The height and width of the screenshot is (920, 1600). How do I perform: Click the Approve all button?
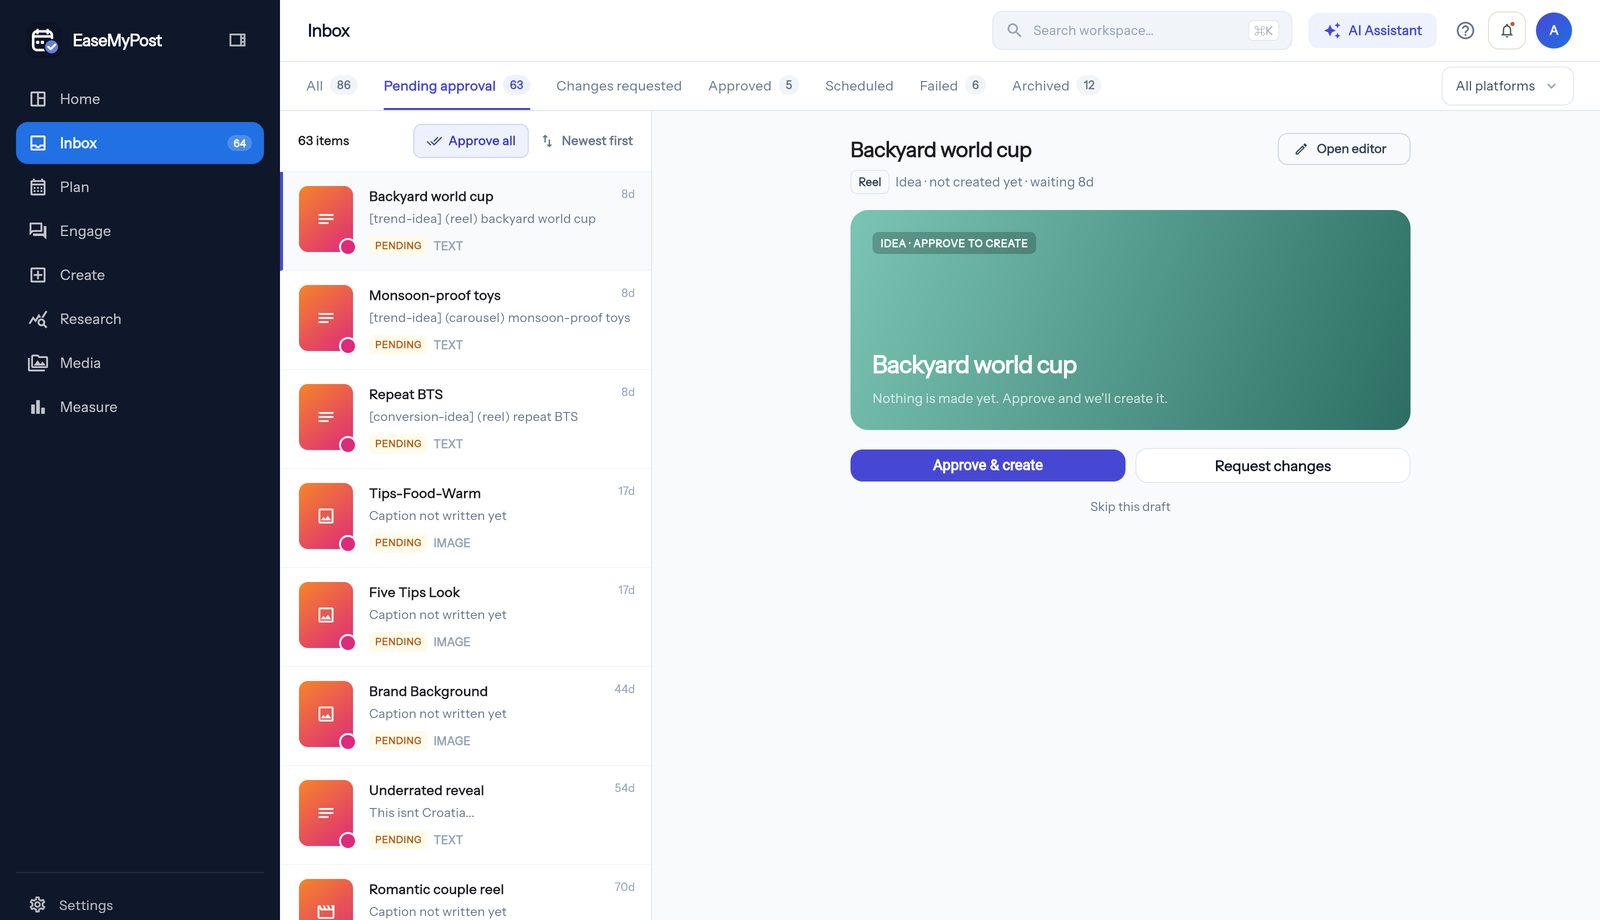471,141
